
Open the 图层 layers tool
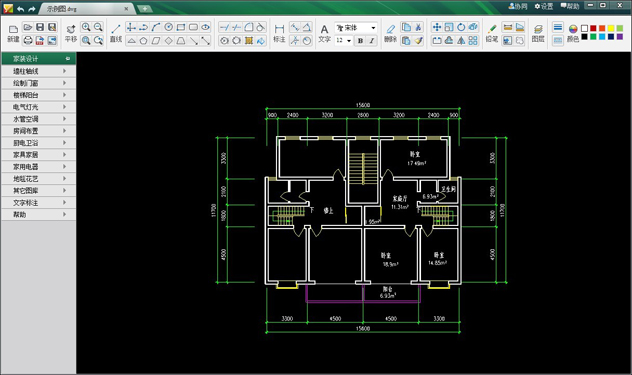[x=538, y=33]
